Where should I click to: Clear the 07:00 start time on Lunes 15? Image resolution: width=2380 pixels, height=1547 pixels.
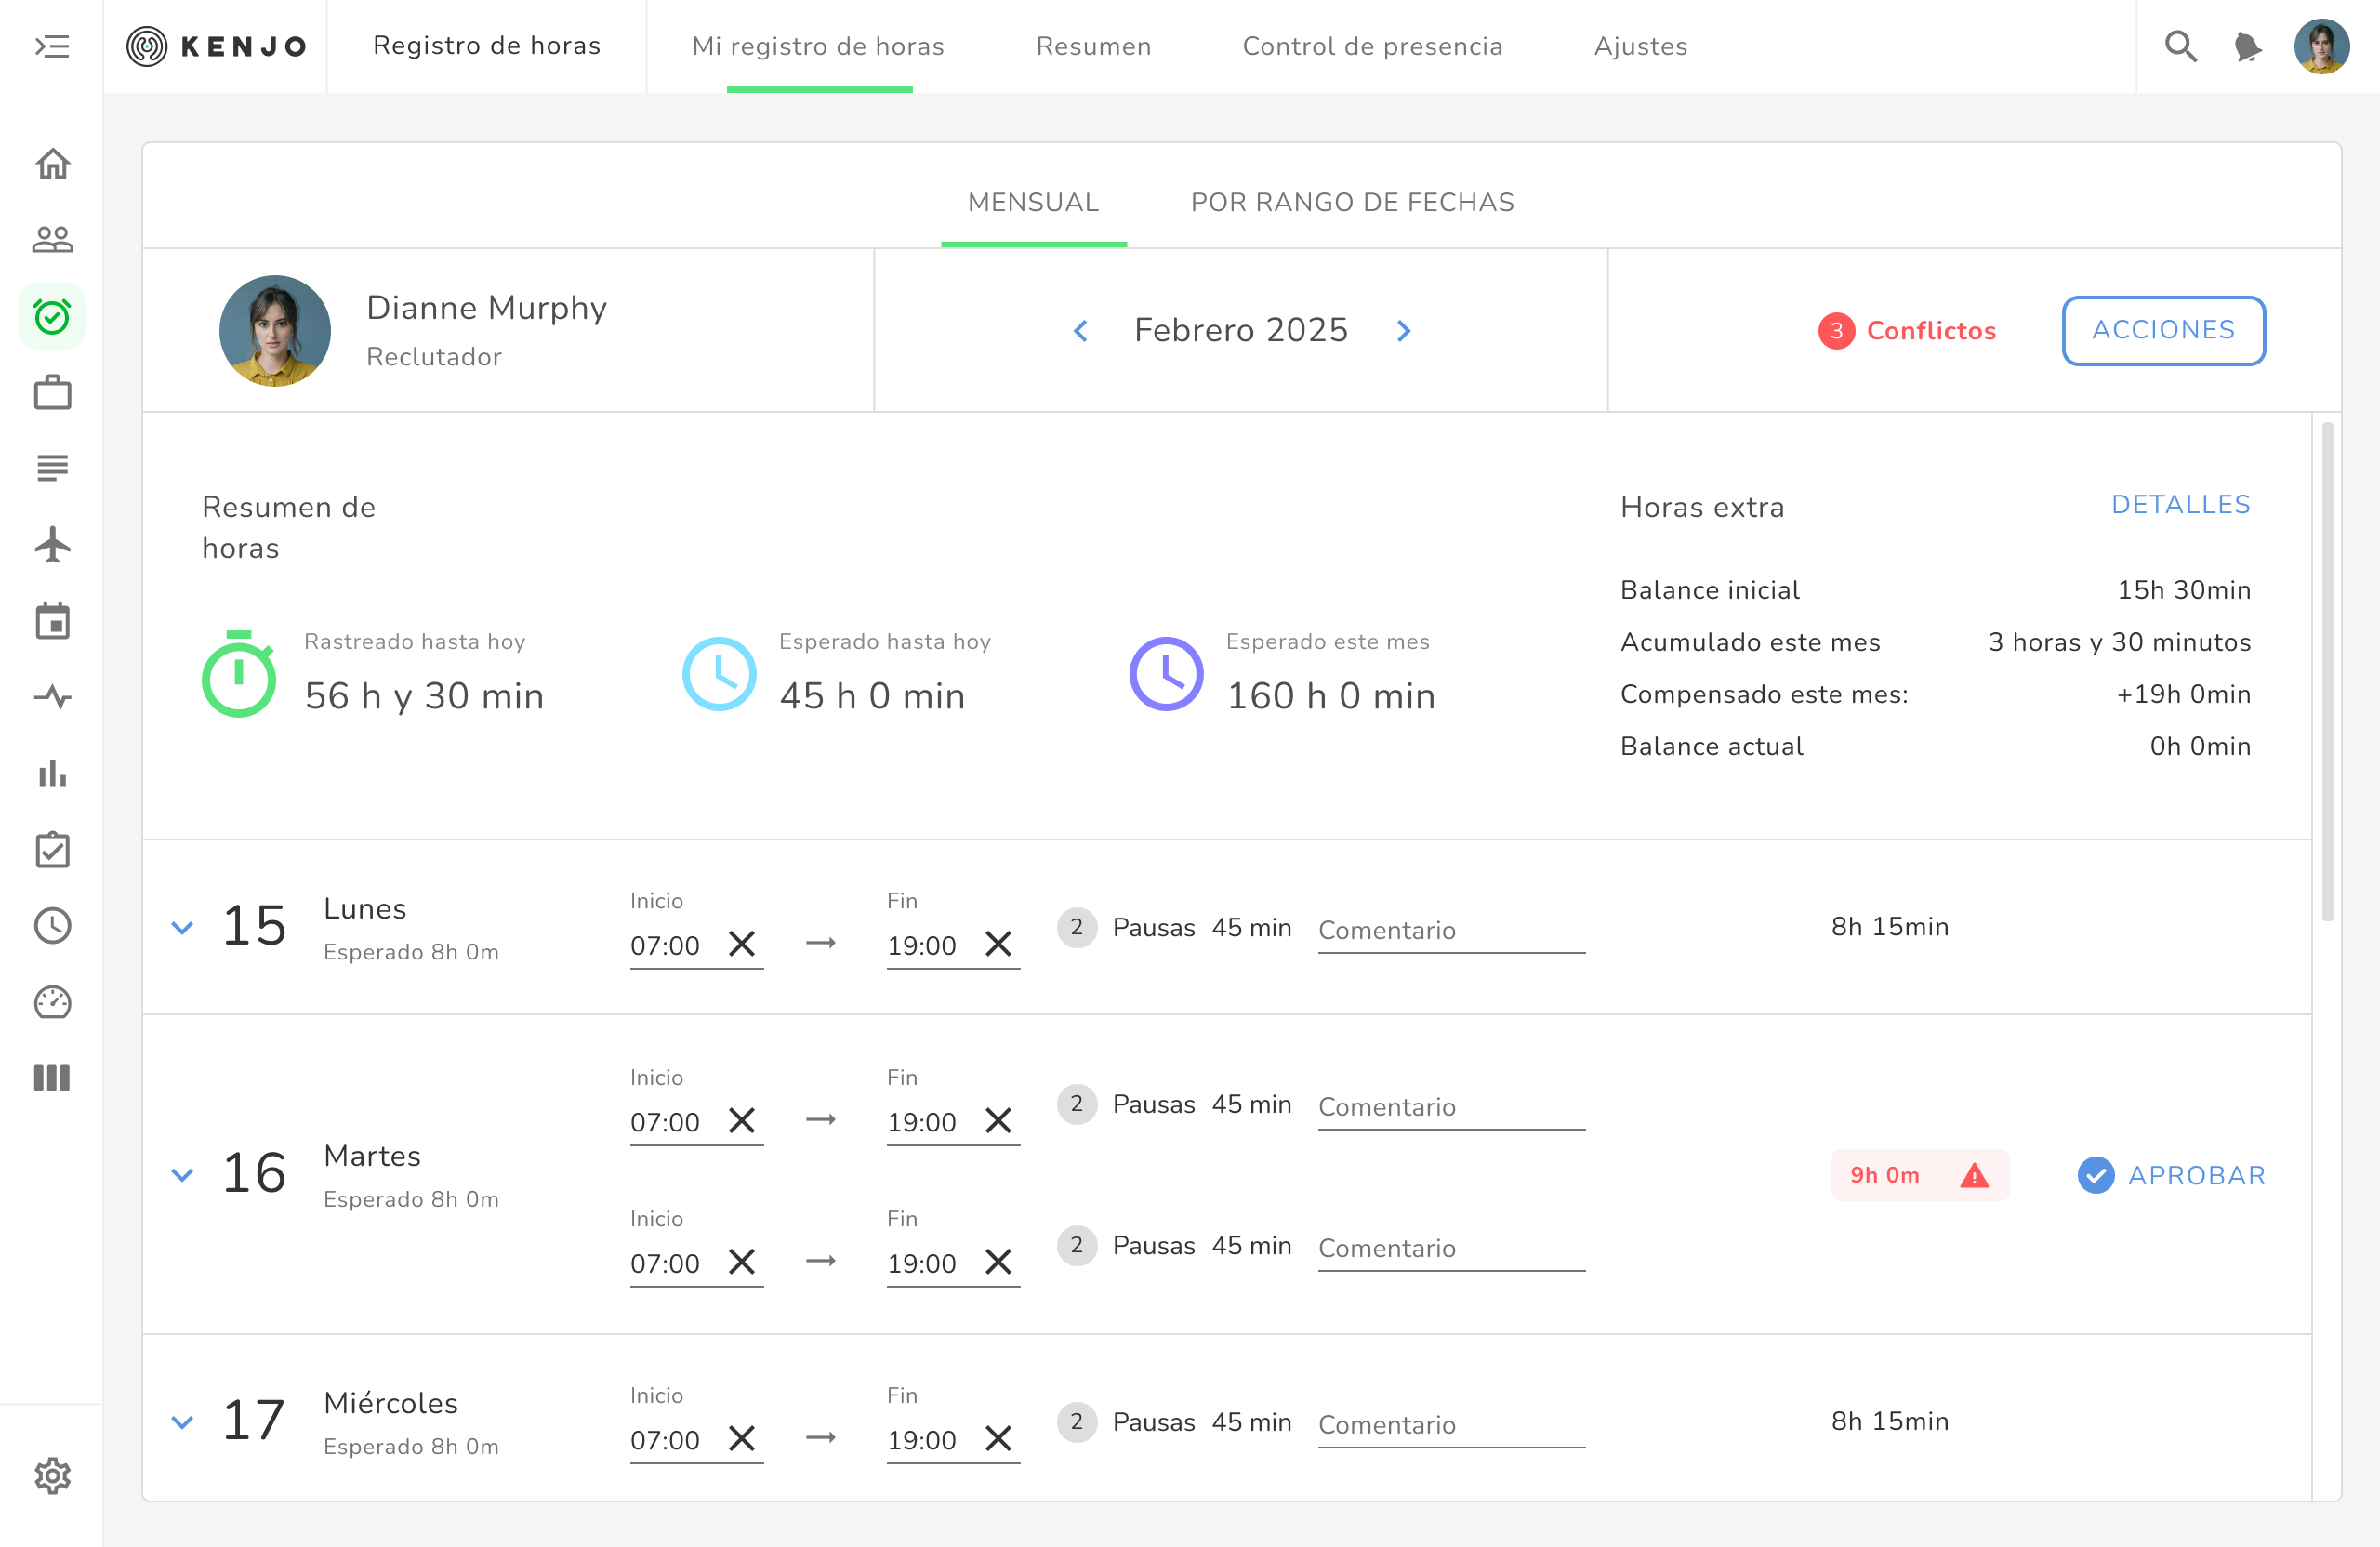click(x=742, y=944)
